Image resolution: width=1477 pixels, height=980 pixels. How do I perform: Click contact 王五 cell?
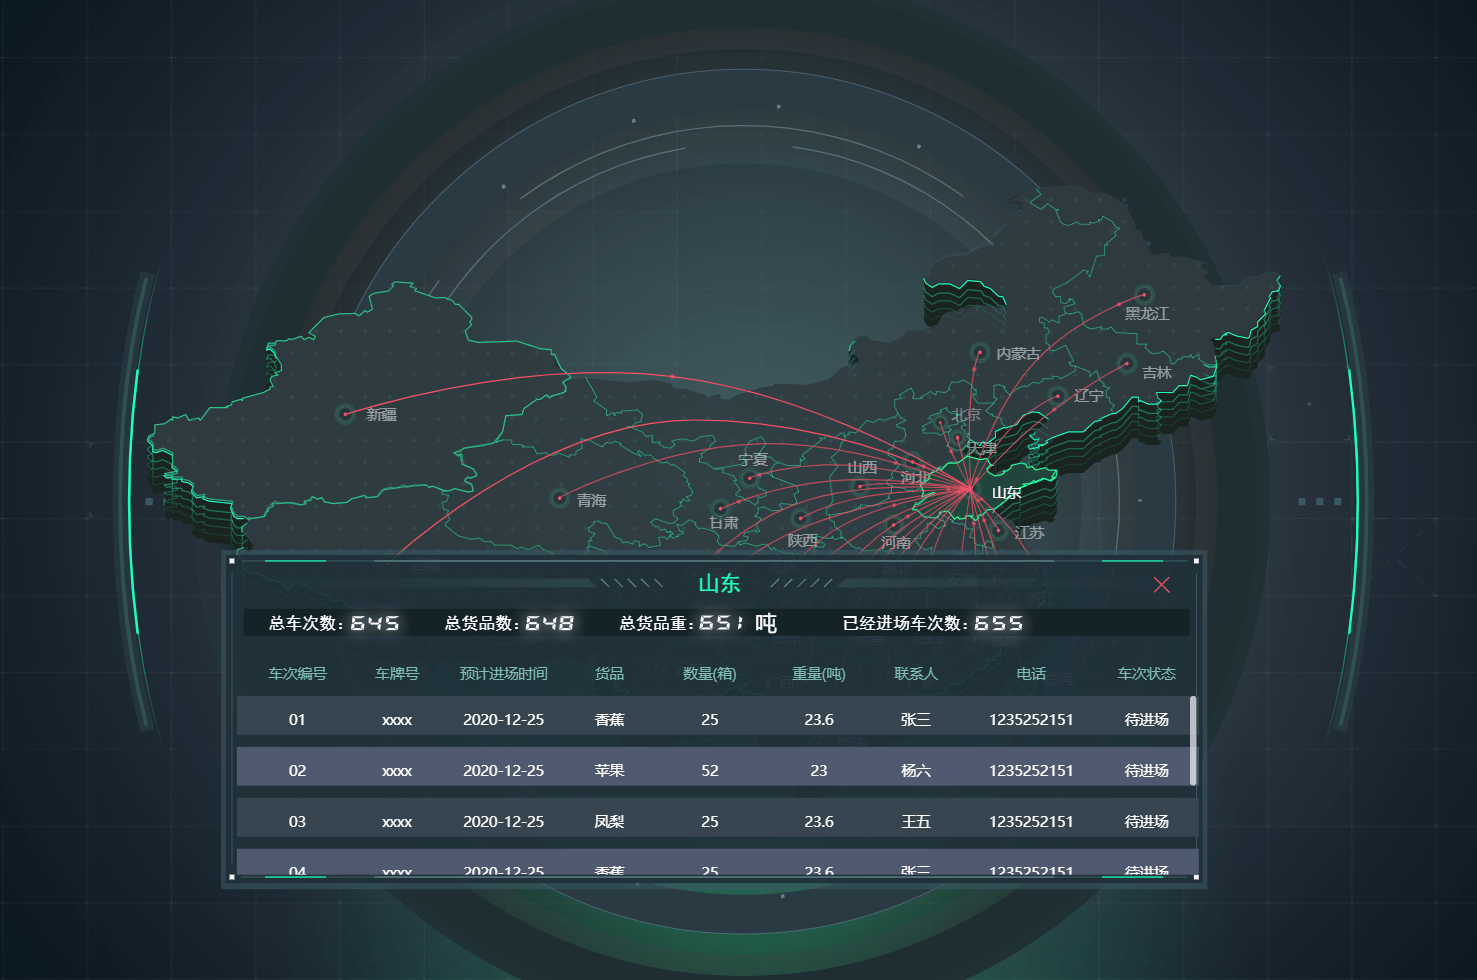click(x=916, y=821)
